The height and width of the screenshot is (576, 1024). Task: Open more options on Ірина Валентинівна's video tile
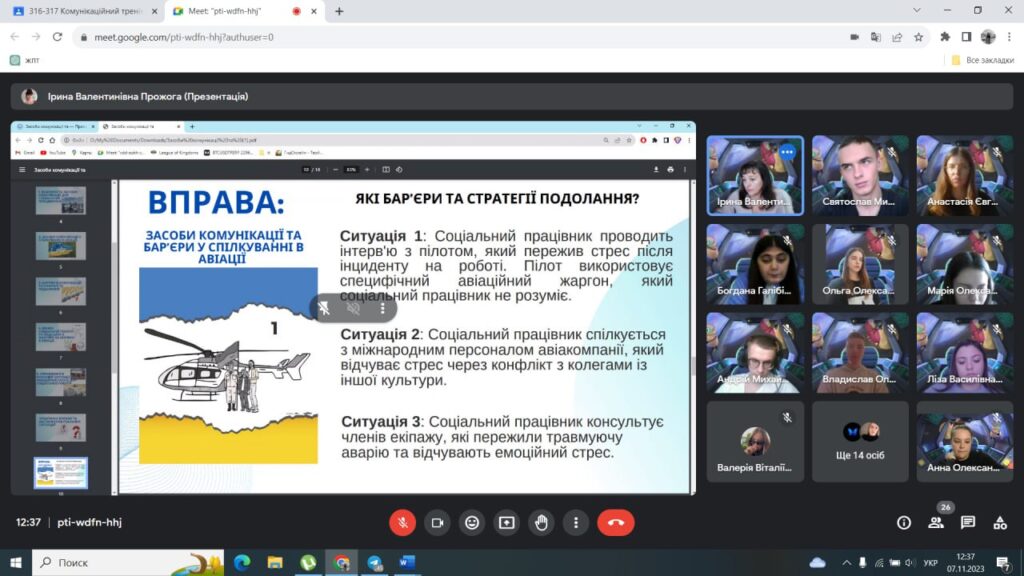(787, 152)
